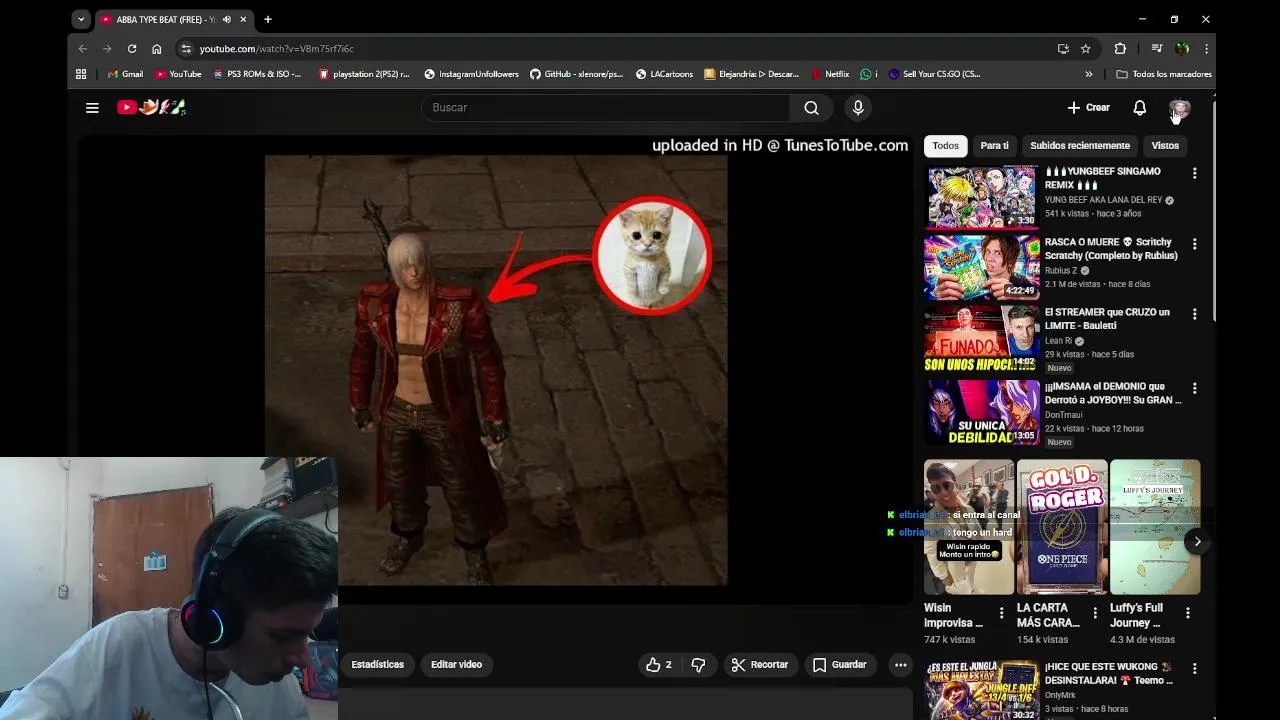Open the tab search dropdown arrow in Chrome
The width and height of the screenshot is (1280, 720).
[x=81, y=19]
